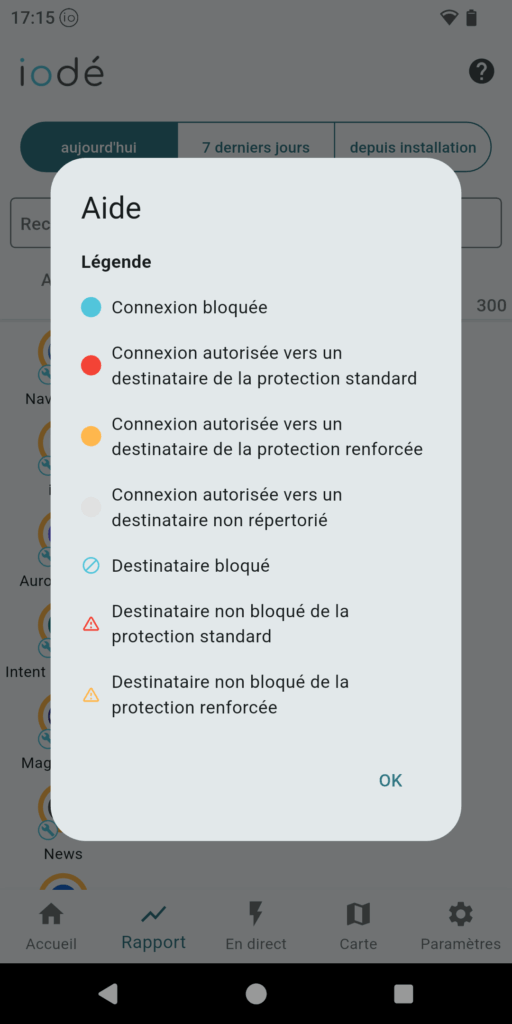This screenshot has width=512, height=1024.
Task: Open the Carte map tab
Action: [358, 926]
